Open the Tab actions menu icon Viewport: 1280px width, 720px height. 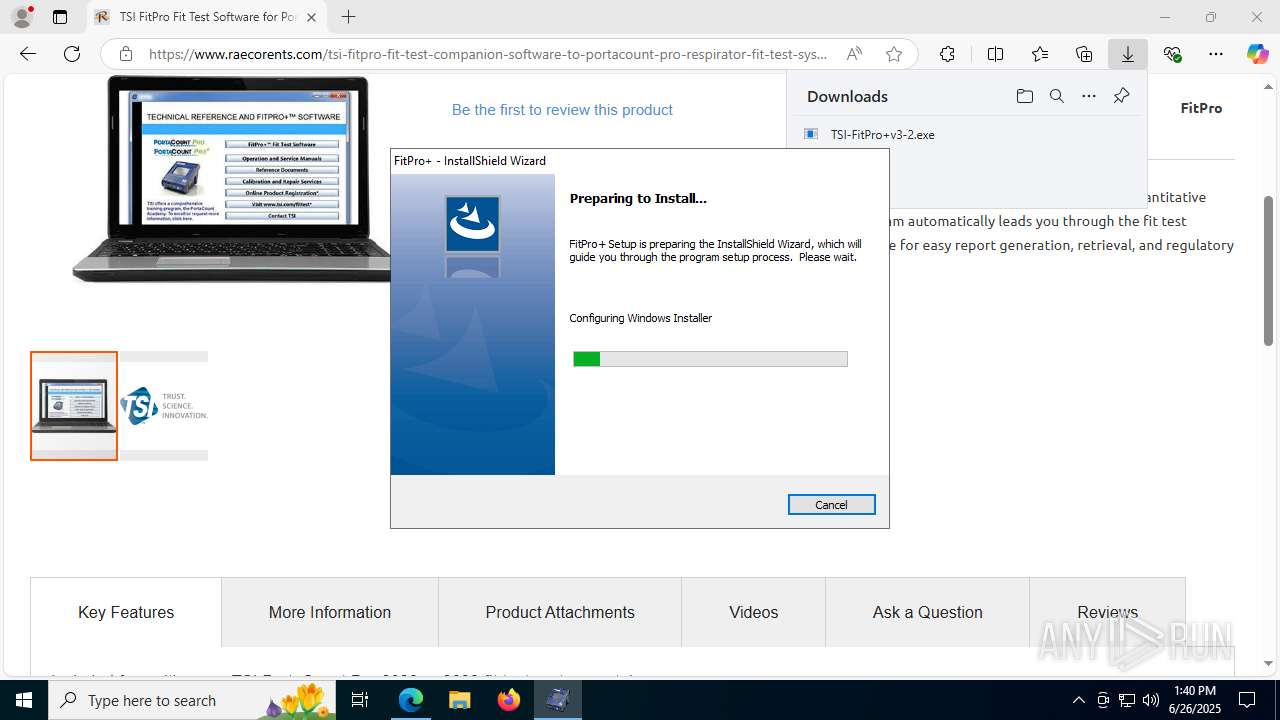[60, 17]
